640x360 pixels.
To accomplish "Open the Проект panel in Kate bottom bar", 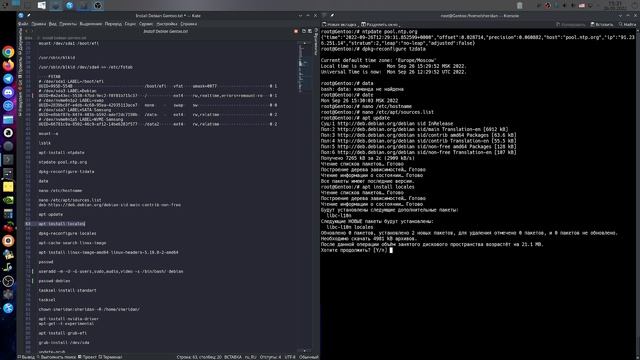I will tap(87, 357).
